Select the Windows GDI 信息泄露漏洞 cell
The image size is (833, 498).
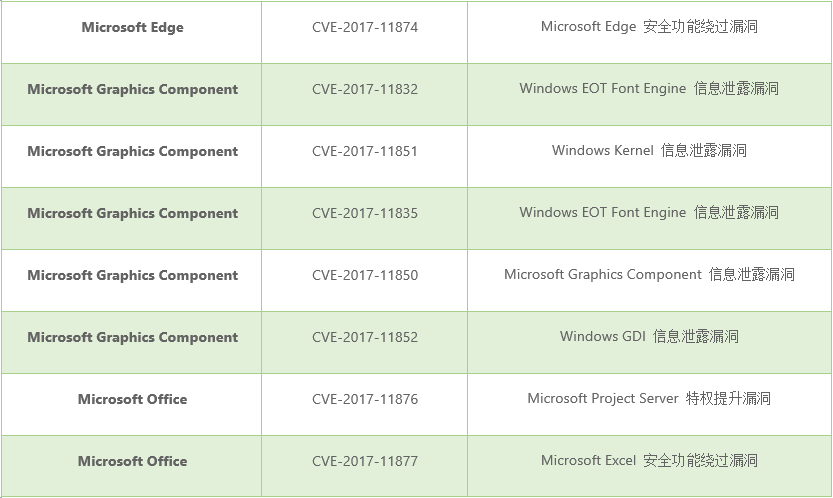point(649,337)
